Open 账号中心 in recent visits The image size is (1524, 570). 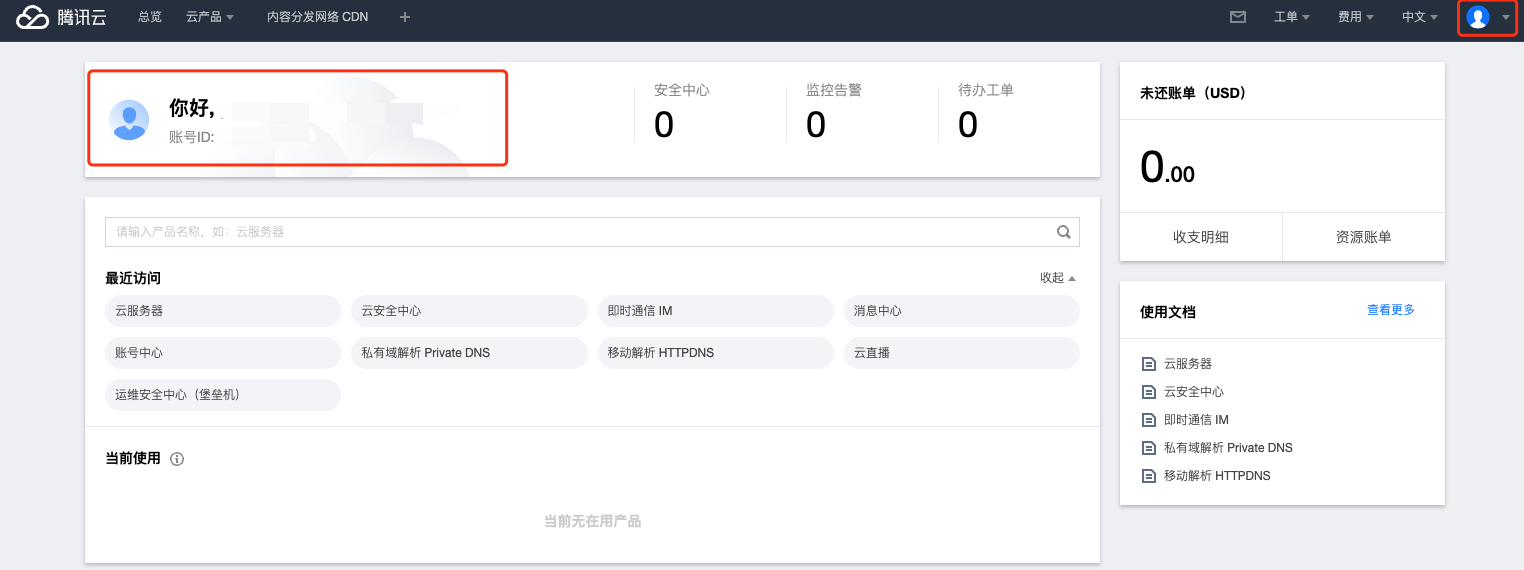[x=223, y=353]
